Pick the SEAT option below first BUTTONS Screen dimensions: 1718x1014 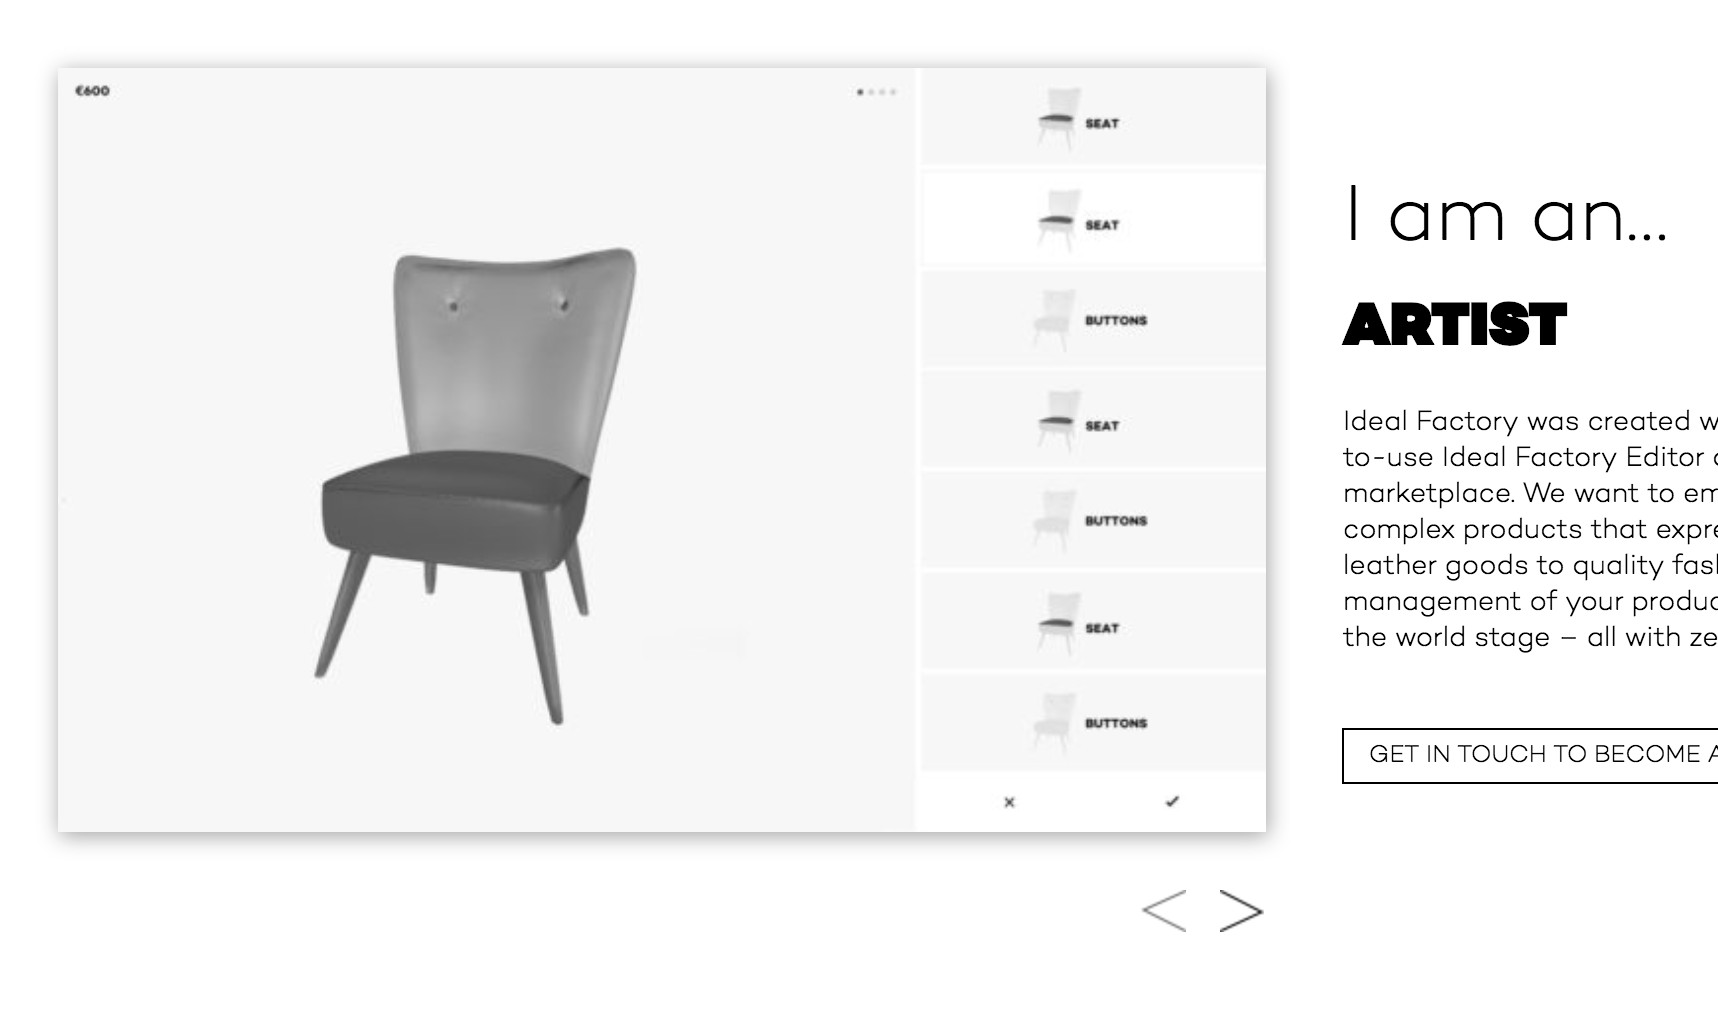click(x=1093, y=421)
